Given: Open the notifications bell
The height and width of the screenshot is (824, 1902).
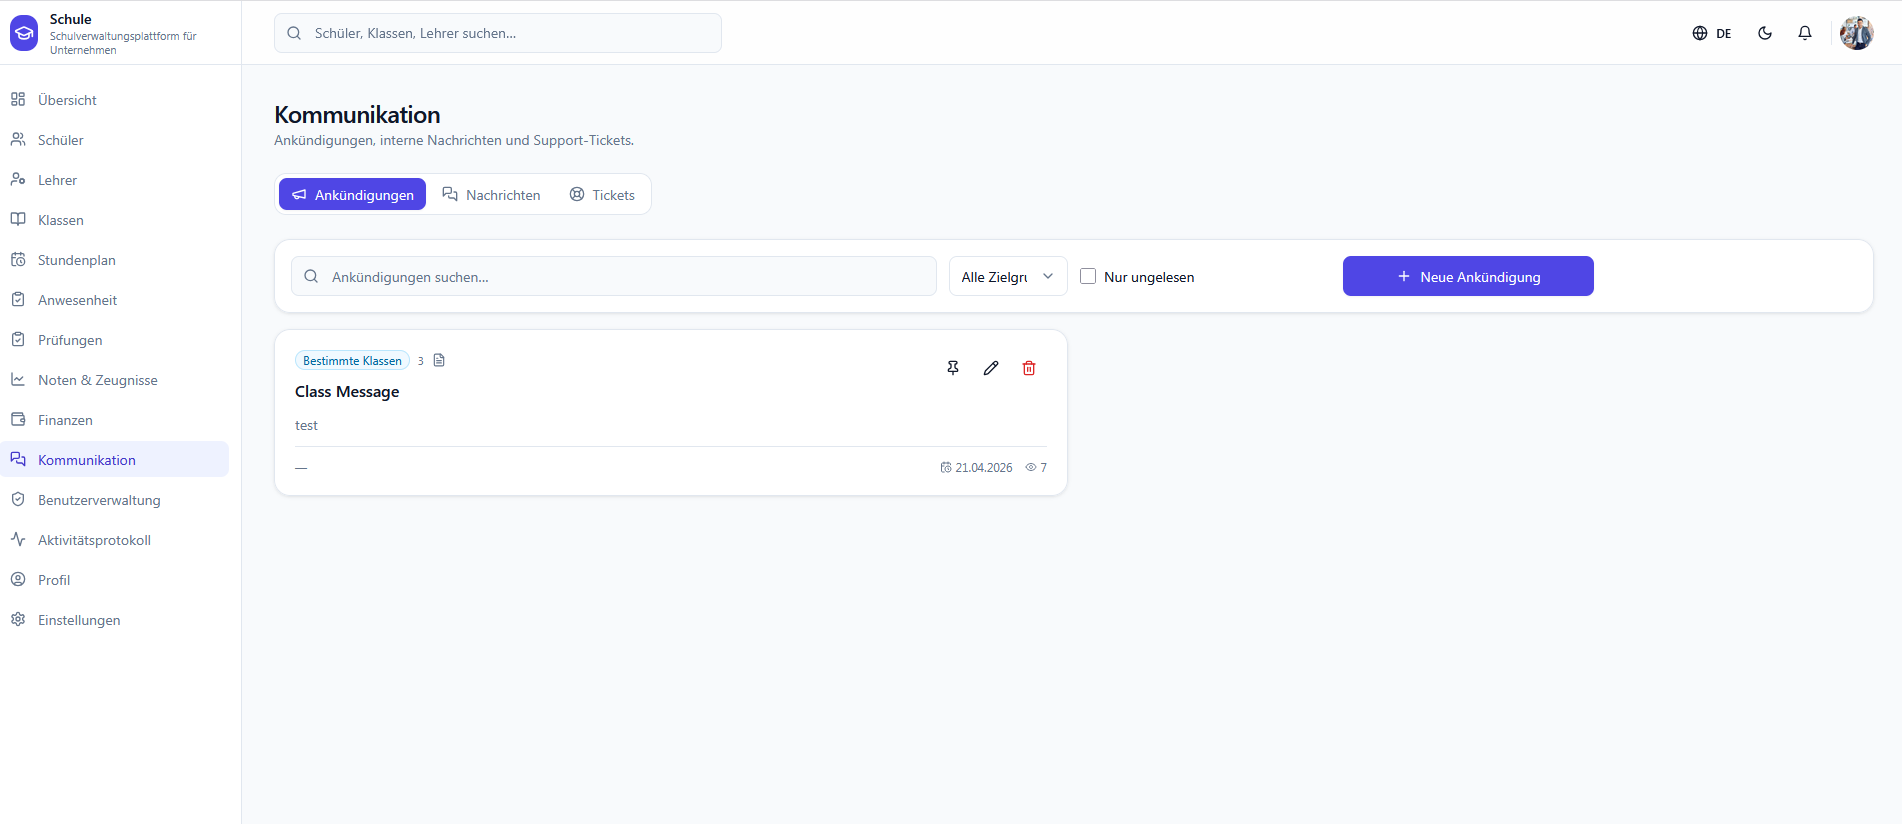Looking at the screenshot, I should pyautogui.click(x=1805, y=33).
